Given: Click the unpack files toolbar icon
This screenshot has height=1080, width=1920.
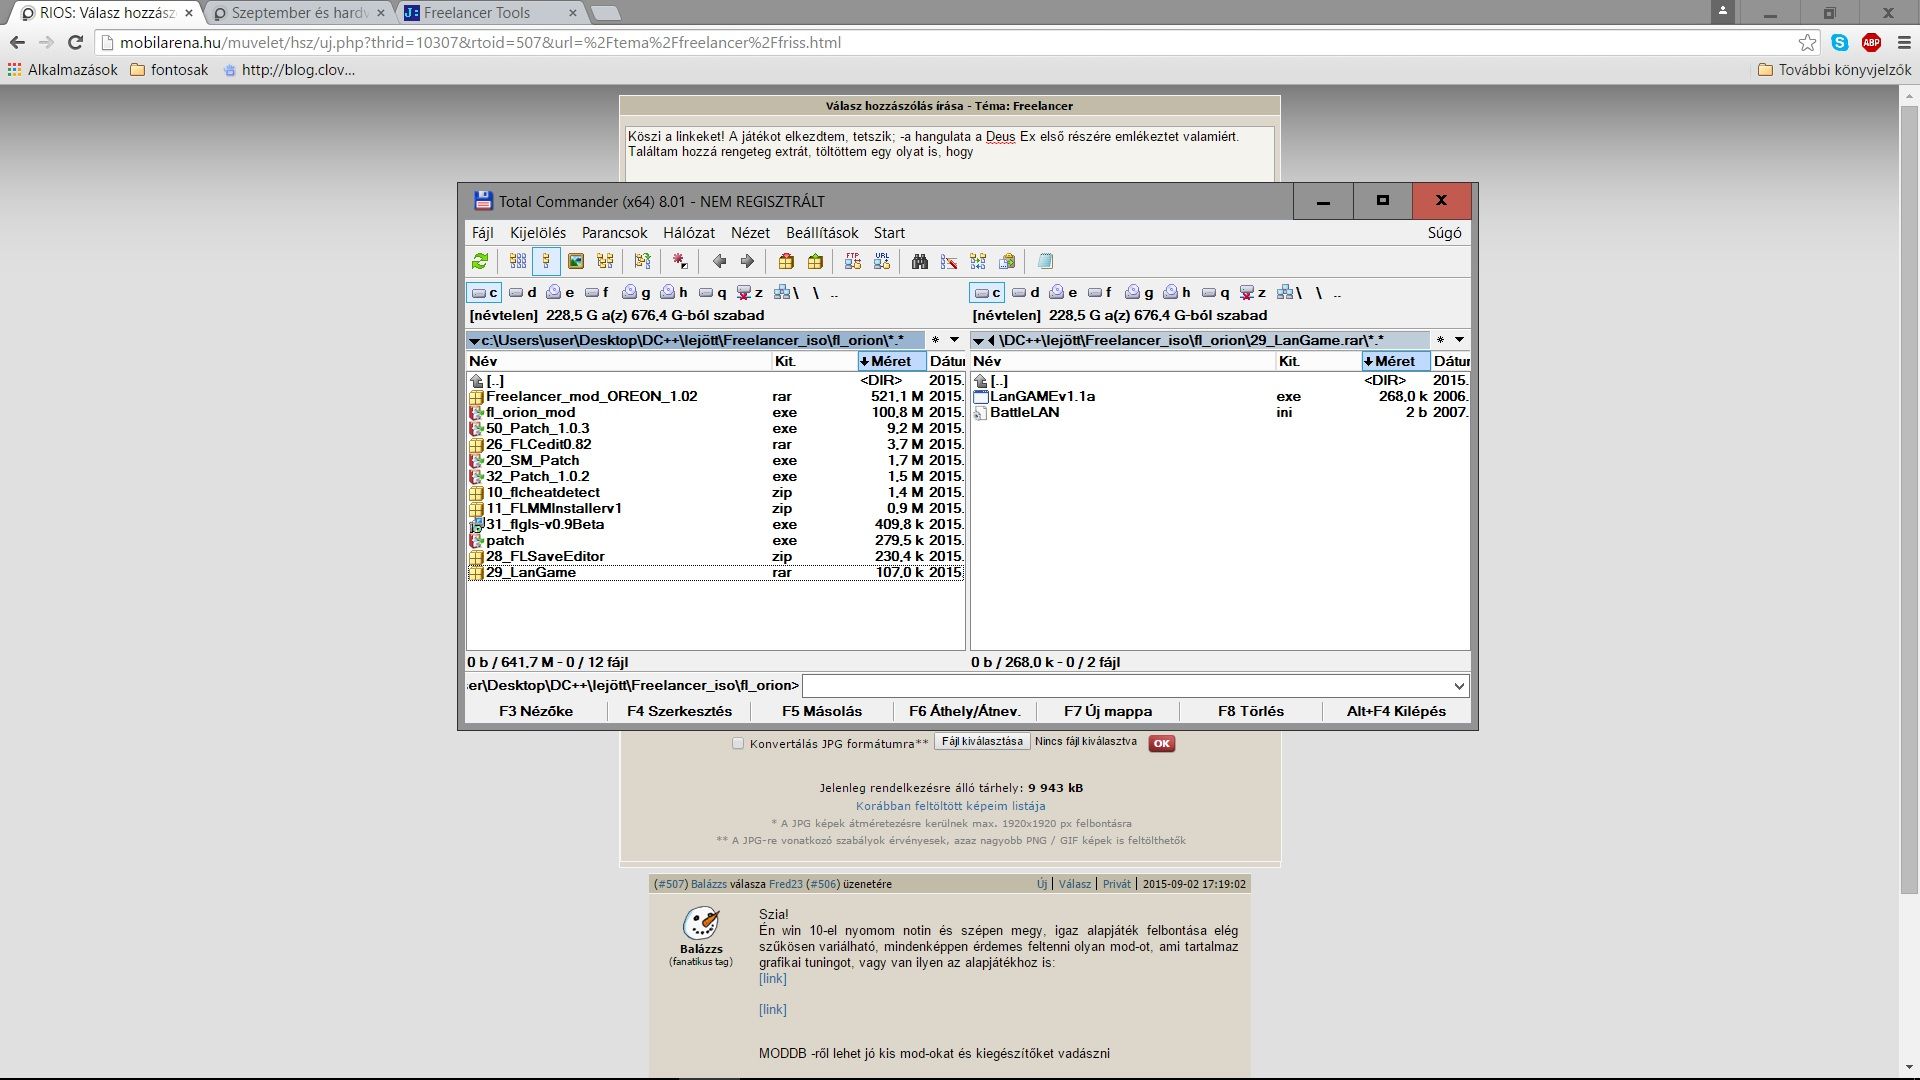Looking at the screenshot, I should point(815,261).
